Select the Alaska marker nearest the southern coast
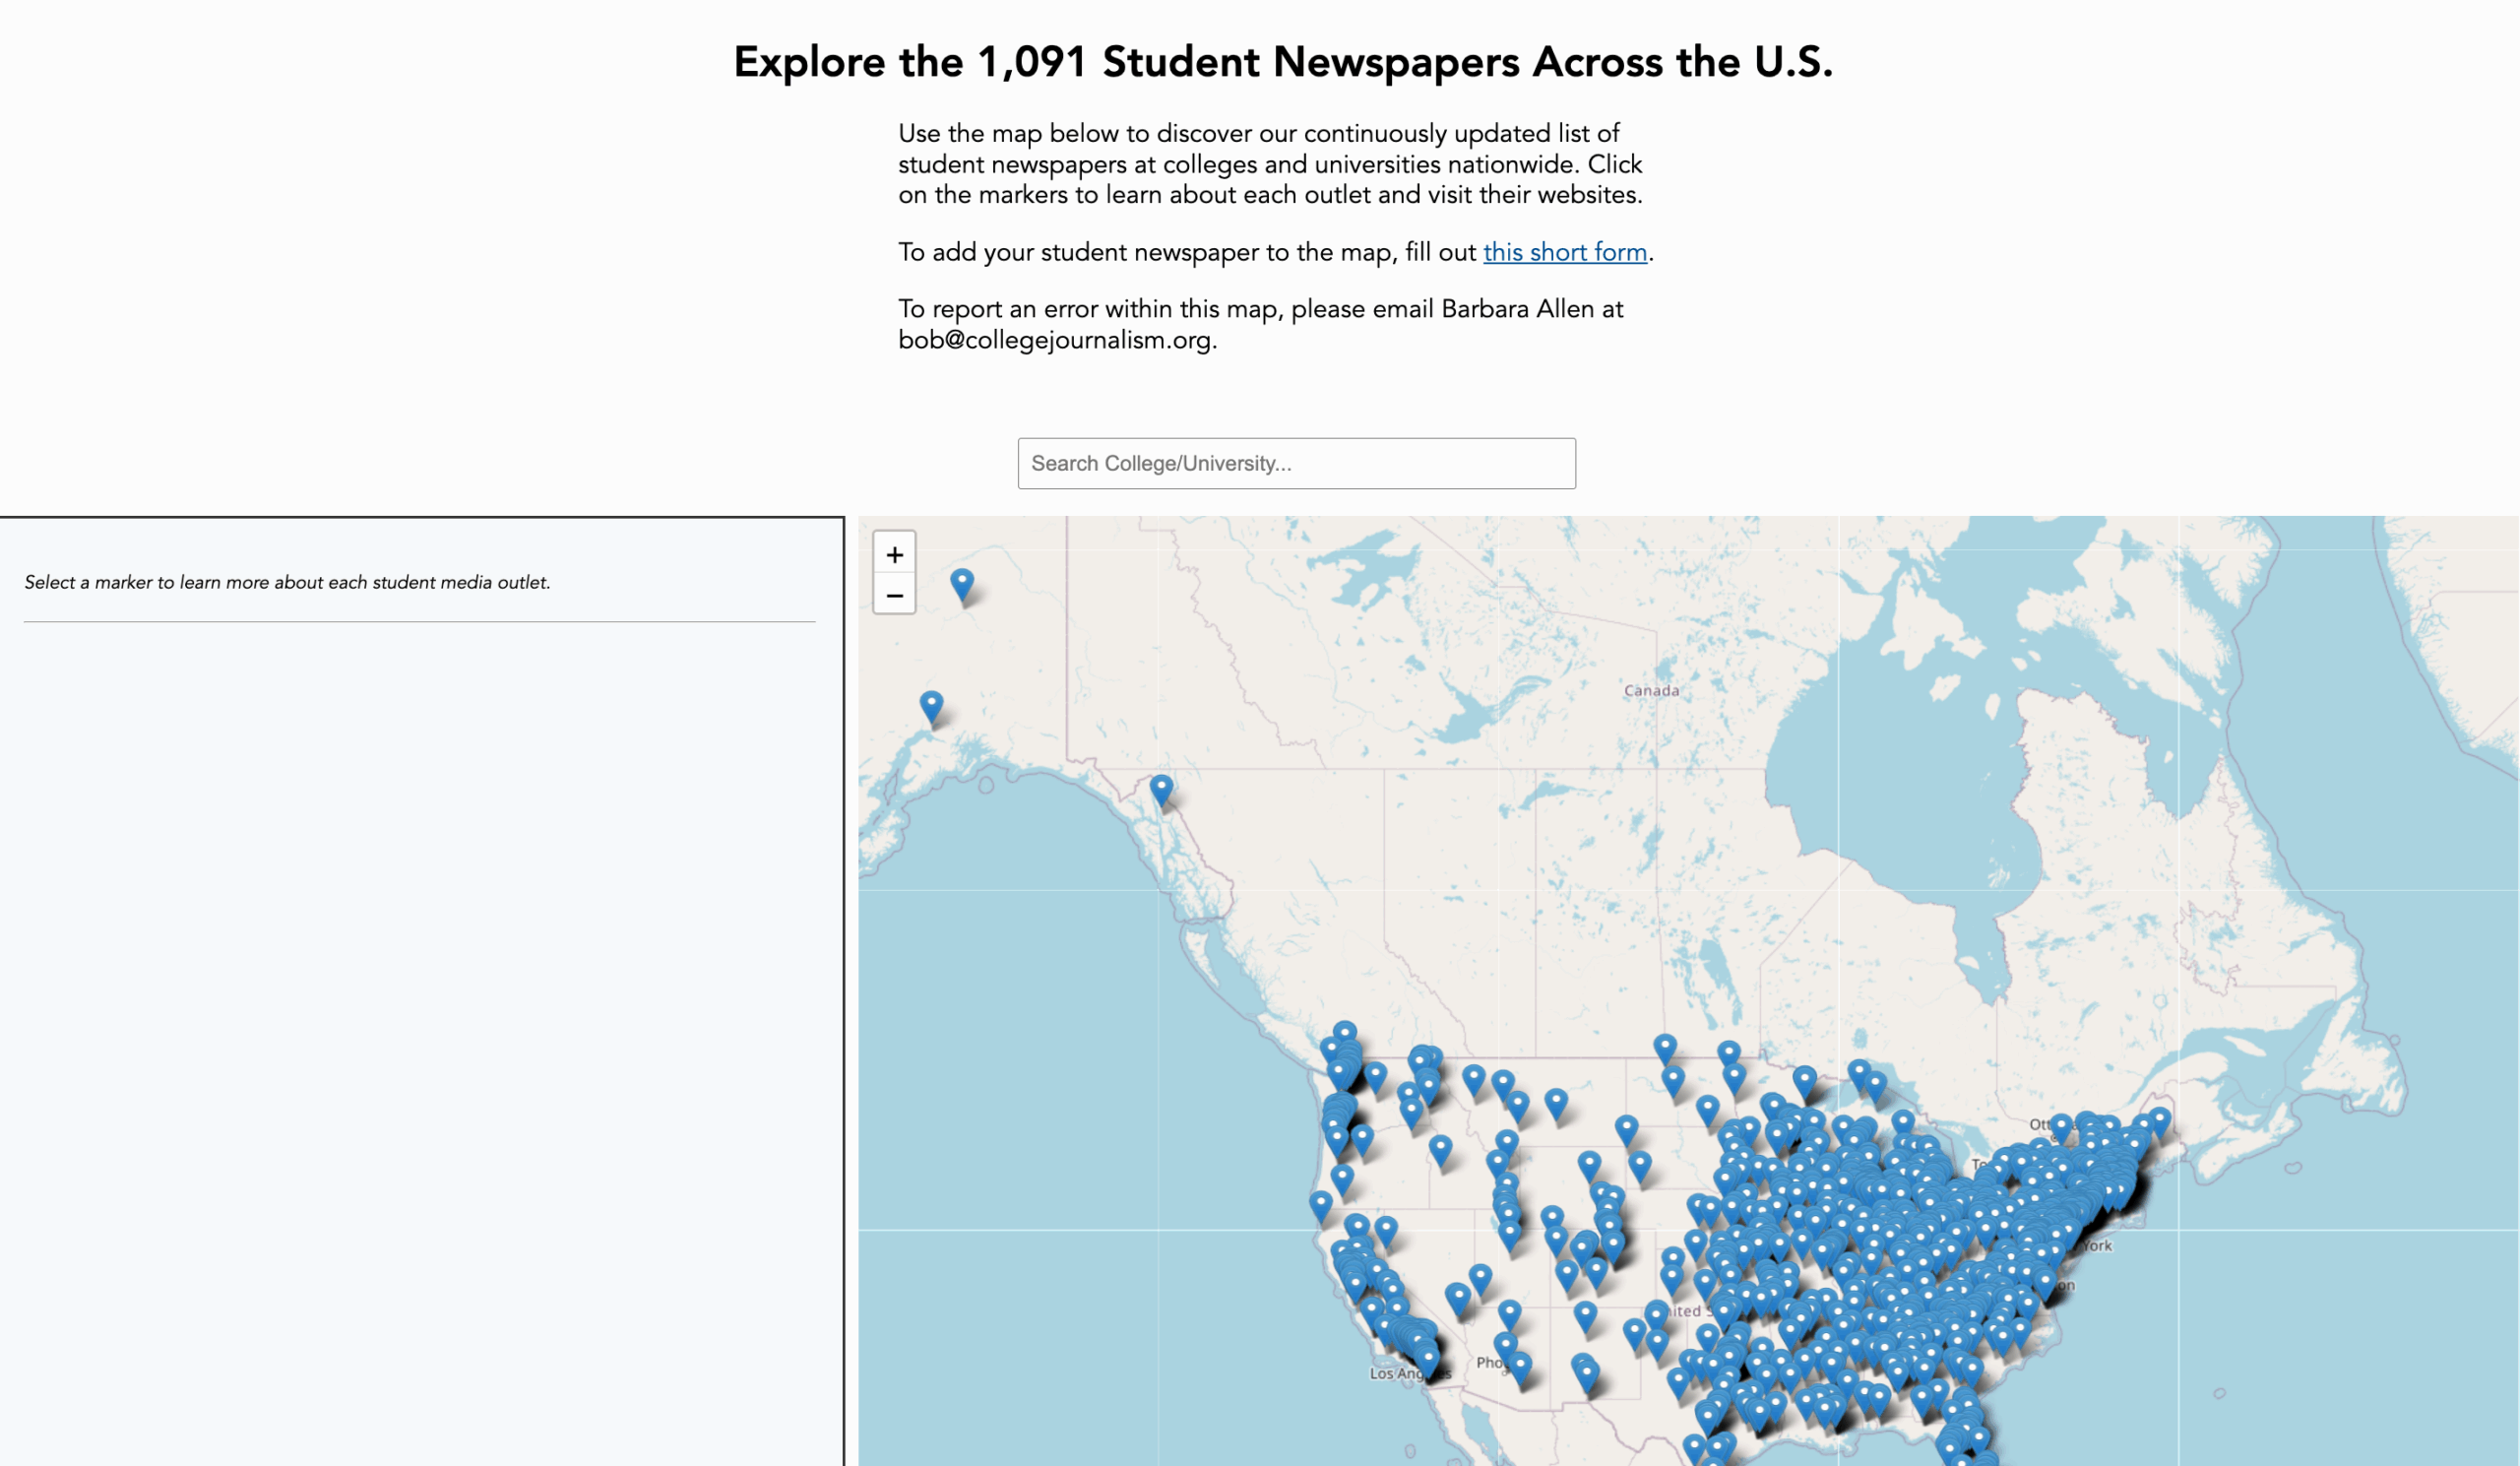2520x1466 pixels. (x=931, y=706)
